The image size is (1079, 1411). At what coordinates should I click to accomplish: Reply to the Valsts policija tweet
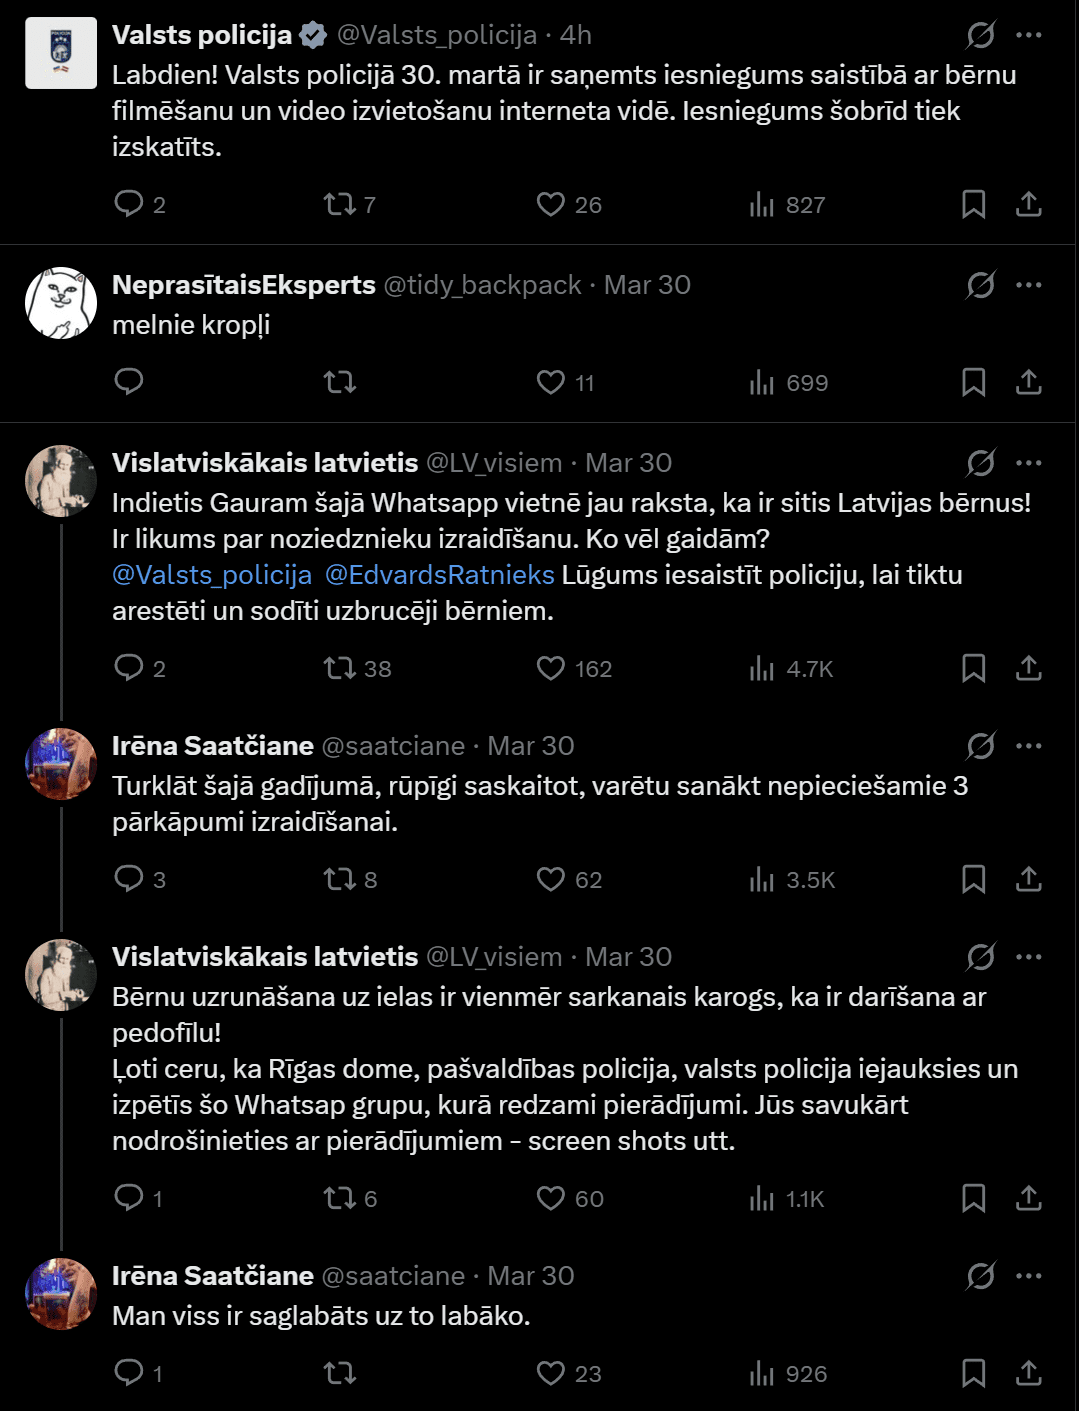click(x=129, y=204)
